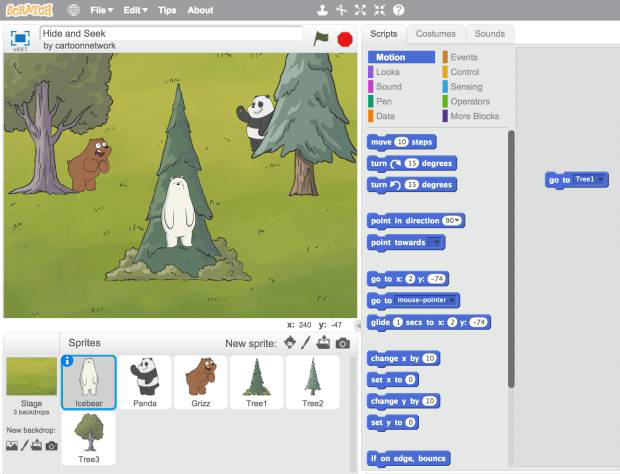Select the Panda sprite thumbnail

pos(145,381)
